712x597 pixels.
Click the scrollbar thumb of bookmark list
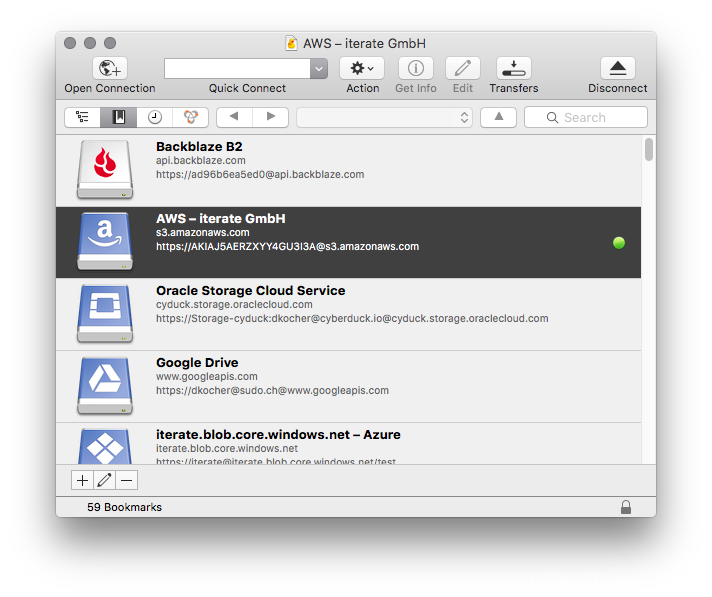click(649, 149)
